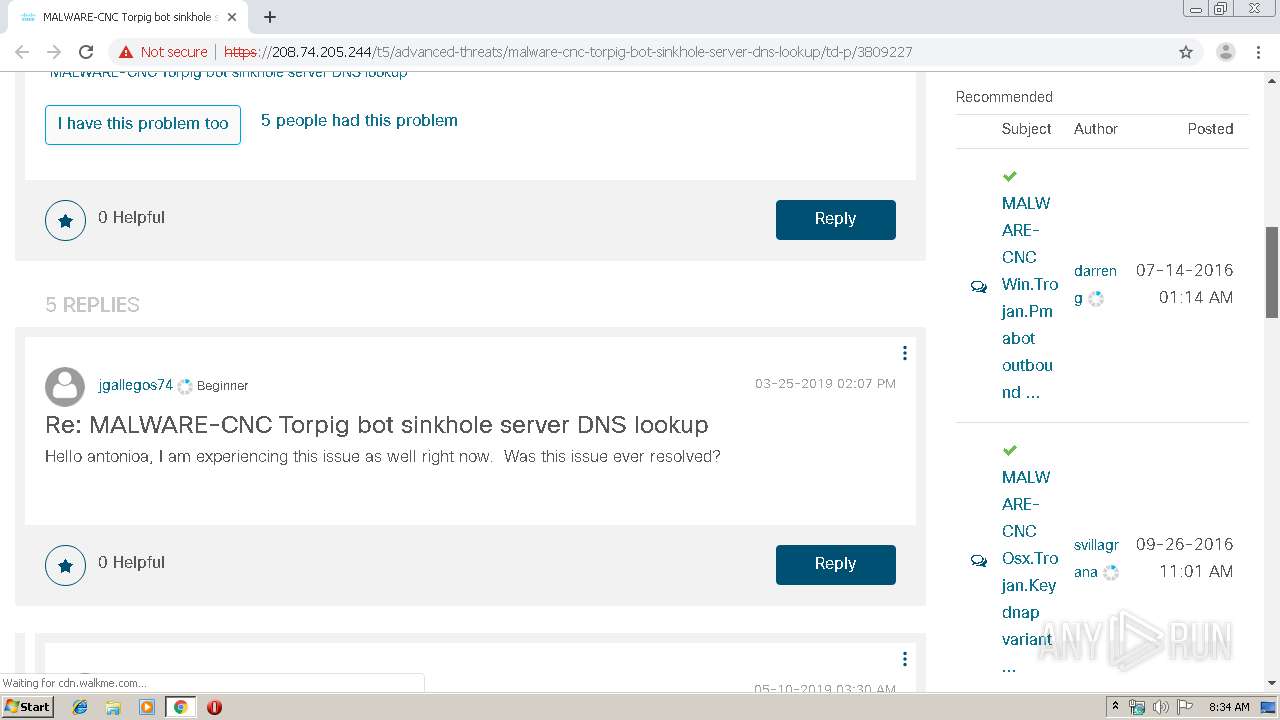
Task: Reload the page with refresh icon
Action: [86, 52]
